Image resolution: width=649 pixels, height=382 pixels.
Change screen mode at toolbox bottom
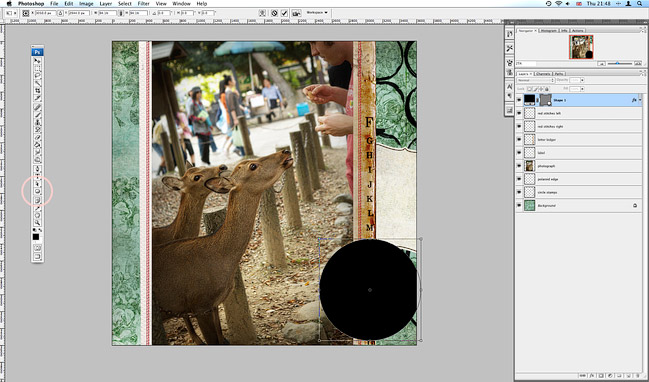point(37,257)
